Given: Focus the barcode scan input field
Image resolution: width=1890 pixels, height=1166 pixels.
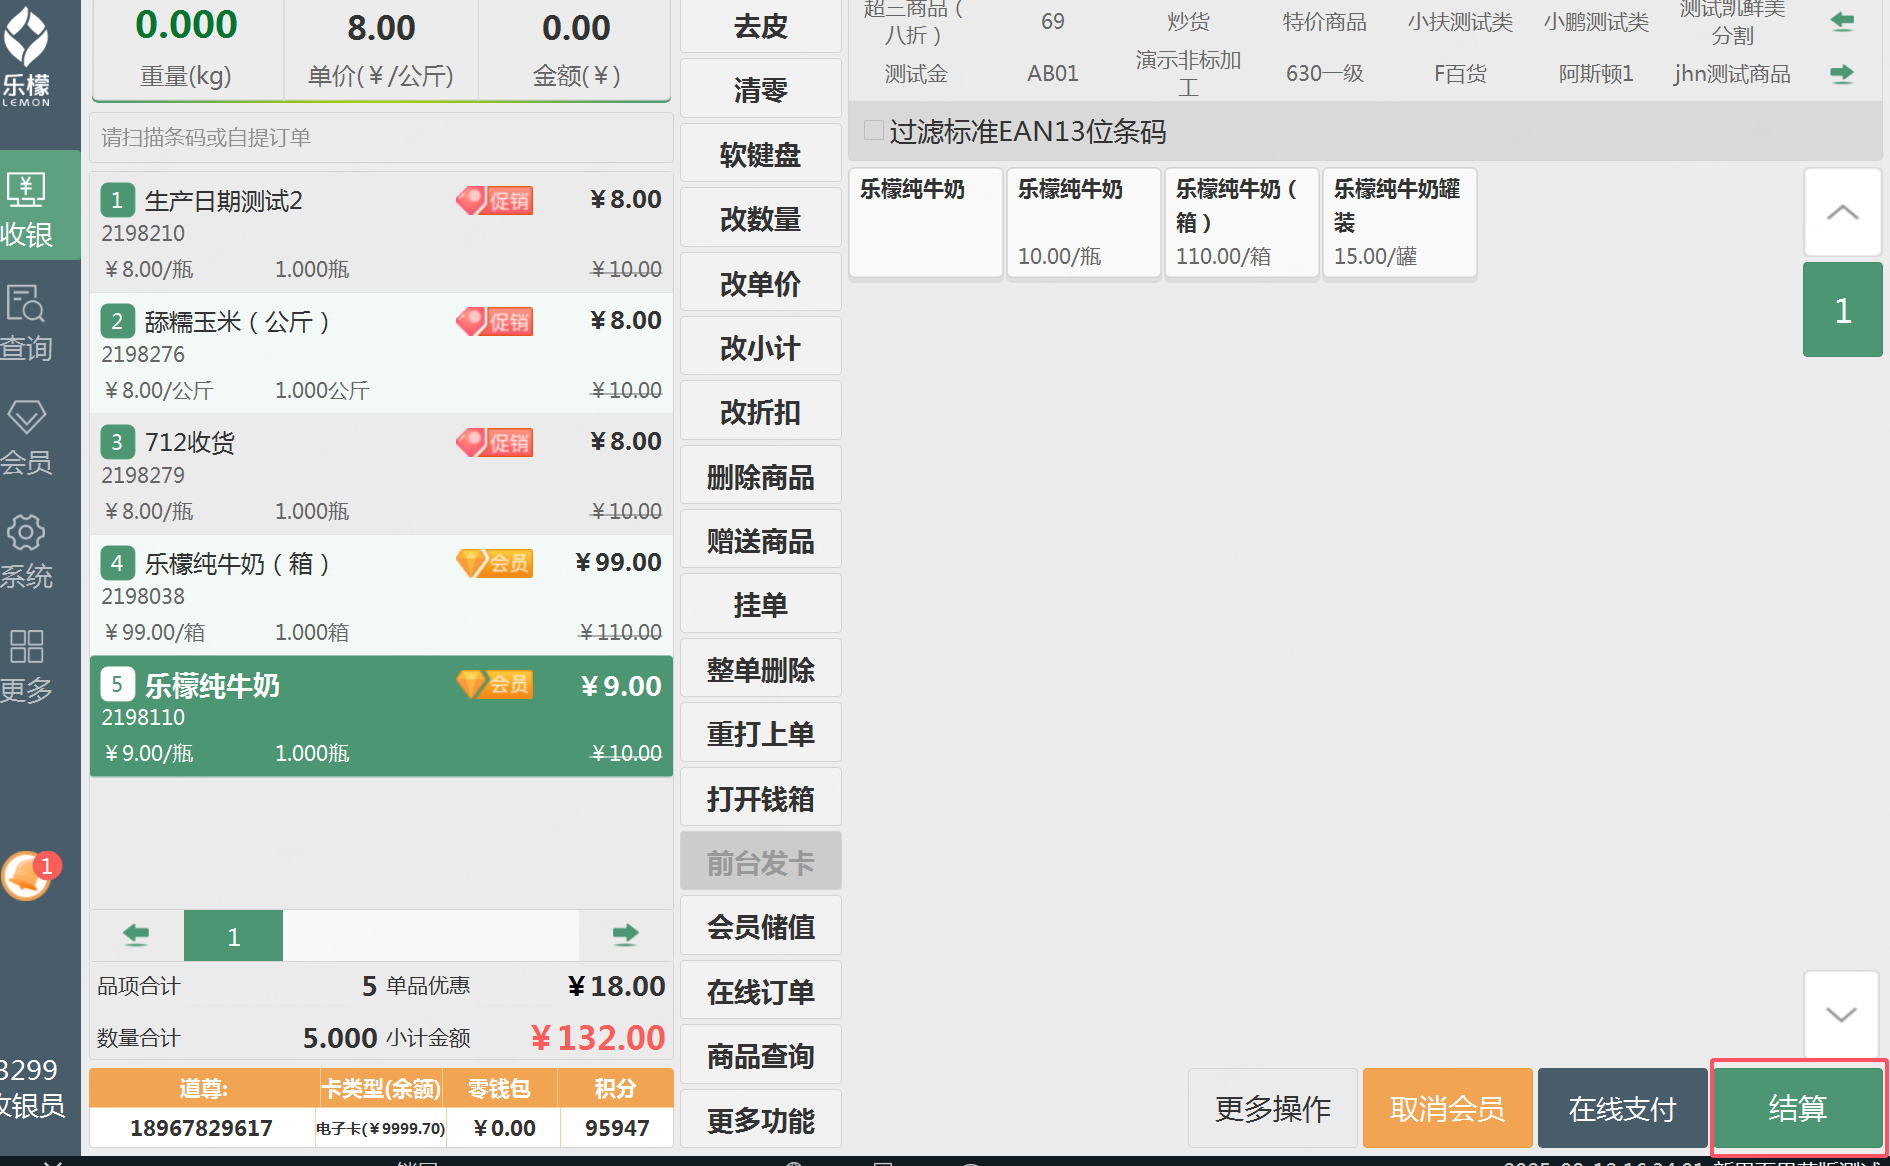Looking at the screenshot, I should [381, 137].
